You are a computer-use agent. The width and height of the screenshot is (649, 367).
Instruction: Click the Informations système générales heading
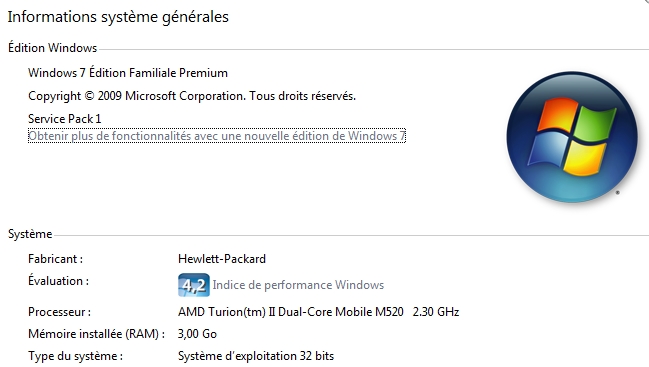[x=118, y=17]
